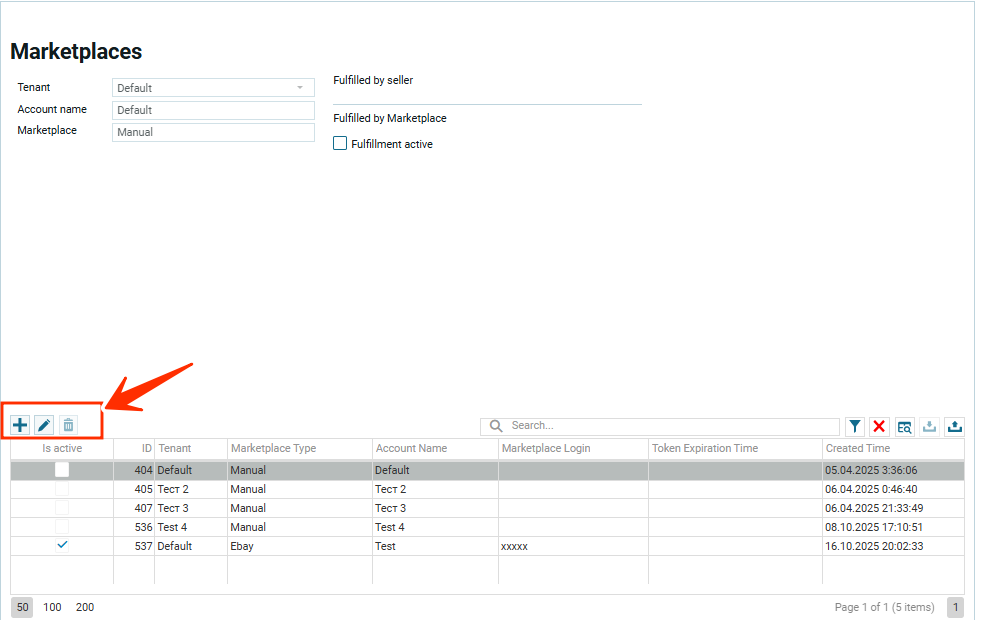Go to page 1 in the pager
The width and height of the screenshot is (981, 620).
pos(955,607)
